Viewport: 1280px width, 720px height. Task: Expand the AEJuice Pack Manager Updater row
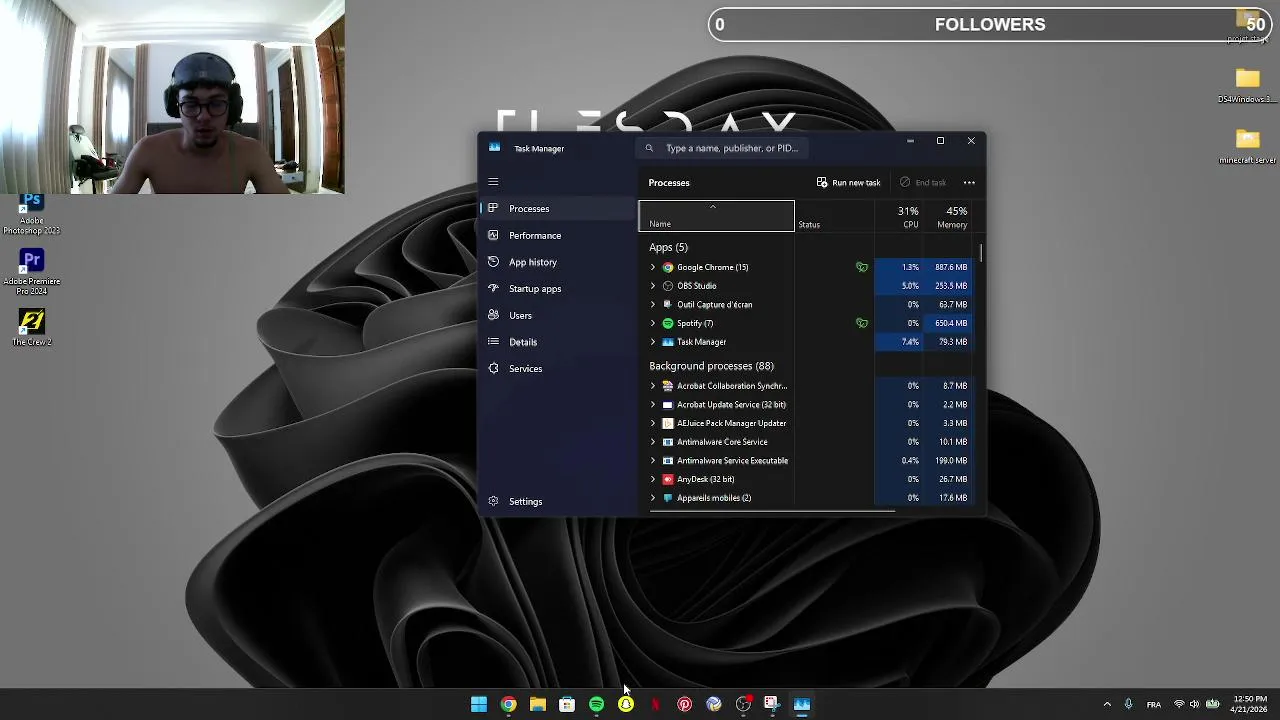653,423
